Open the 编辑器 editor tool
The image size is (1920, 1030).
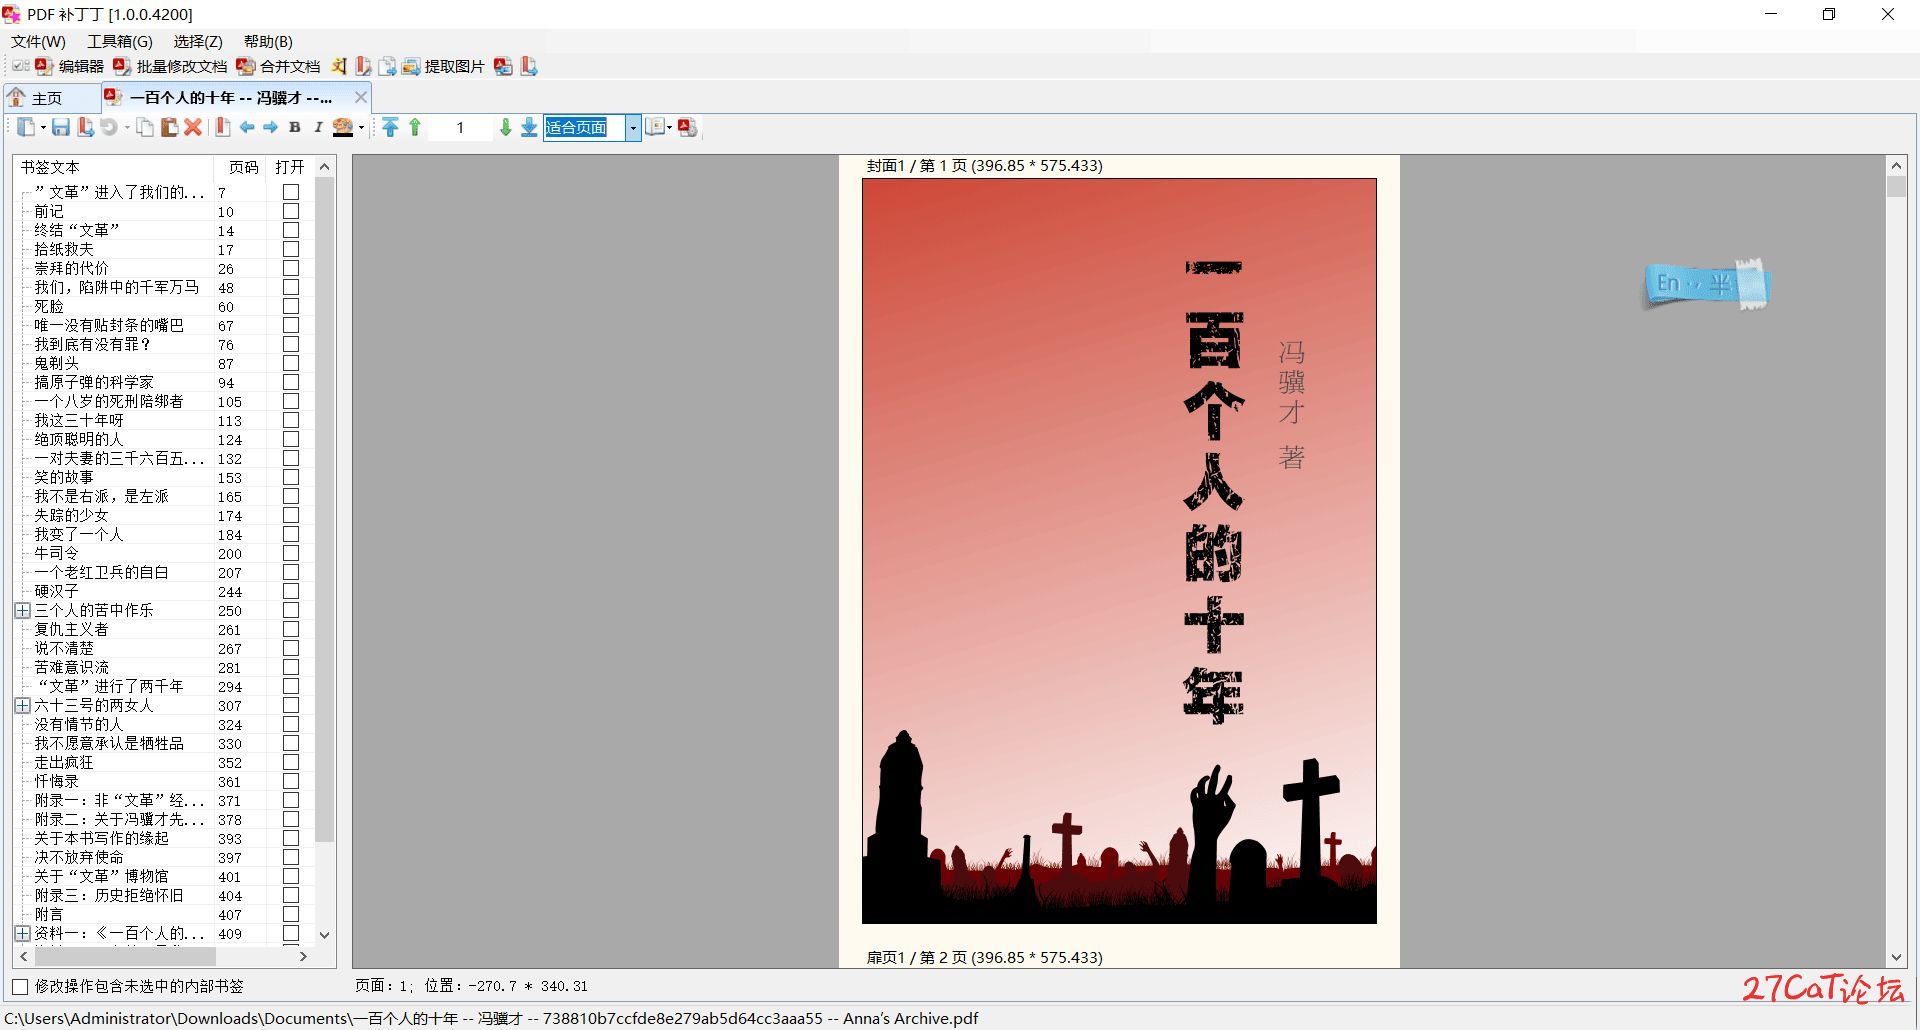pos(69,66)
